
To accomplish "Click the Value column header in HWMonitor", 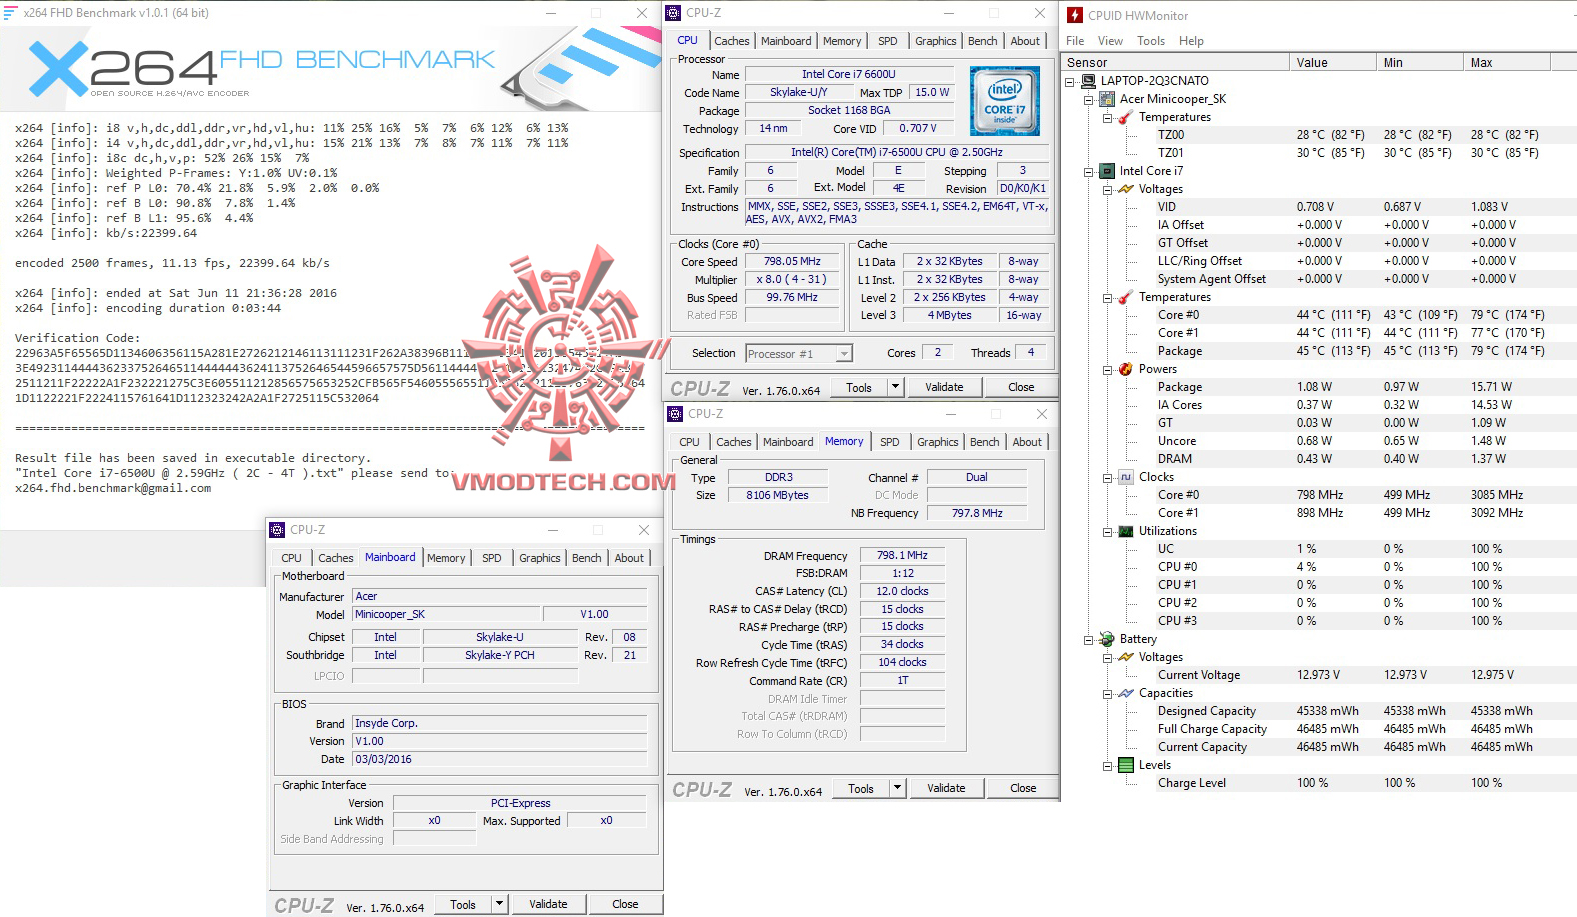I will click(x=1332, y=62).
